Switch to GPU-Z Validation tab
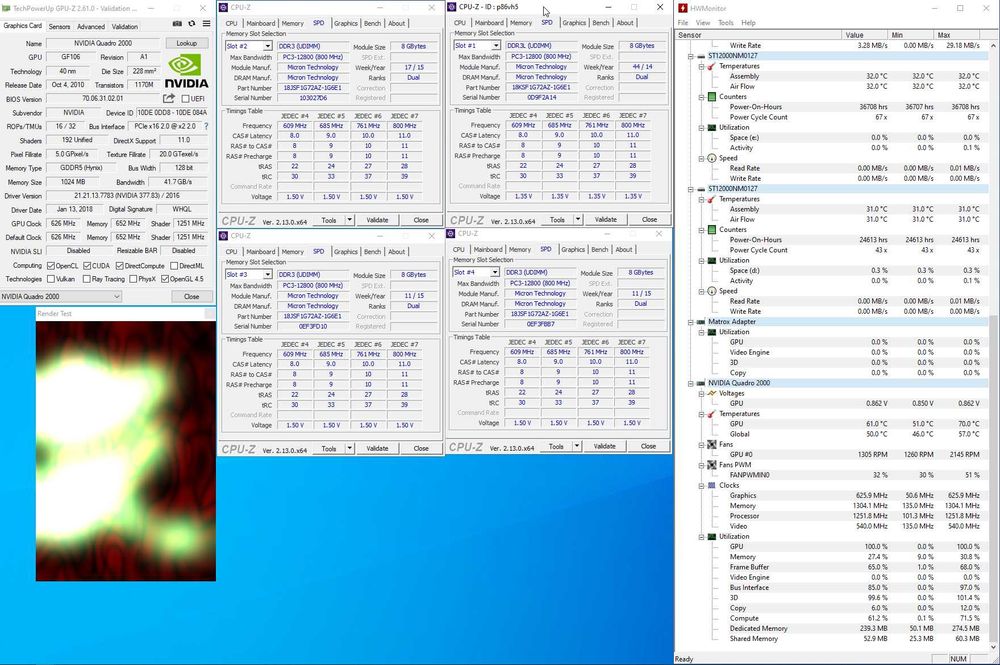Image resolution: width=1000 pixels, height=665 pixels. point(124,27)
